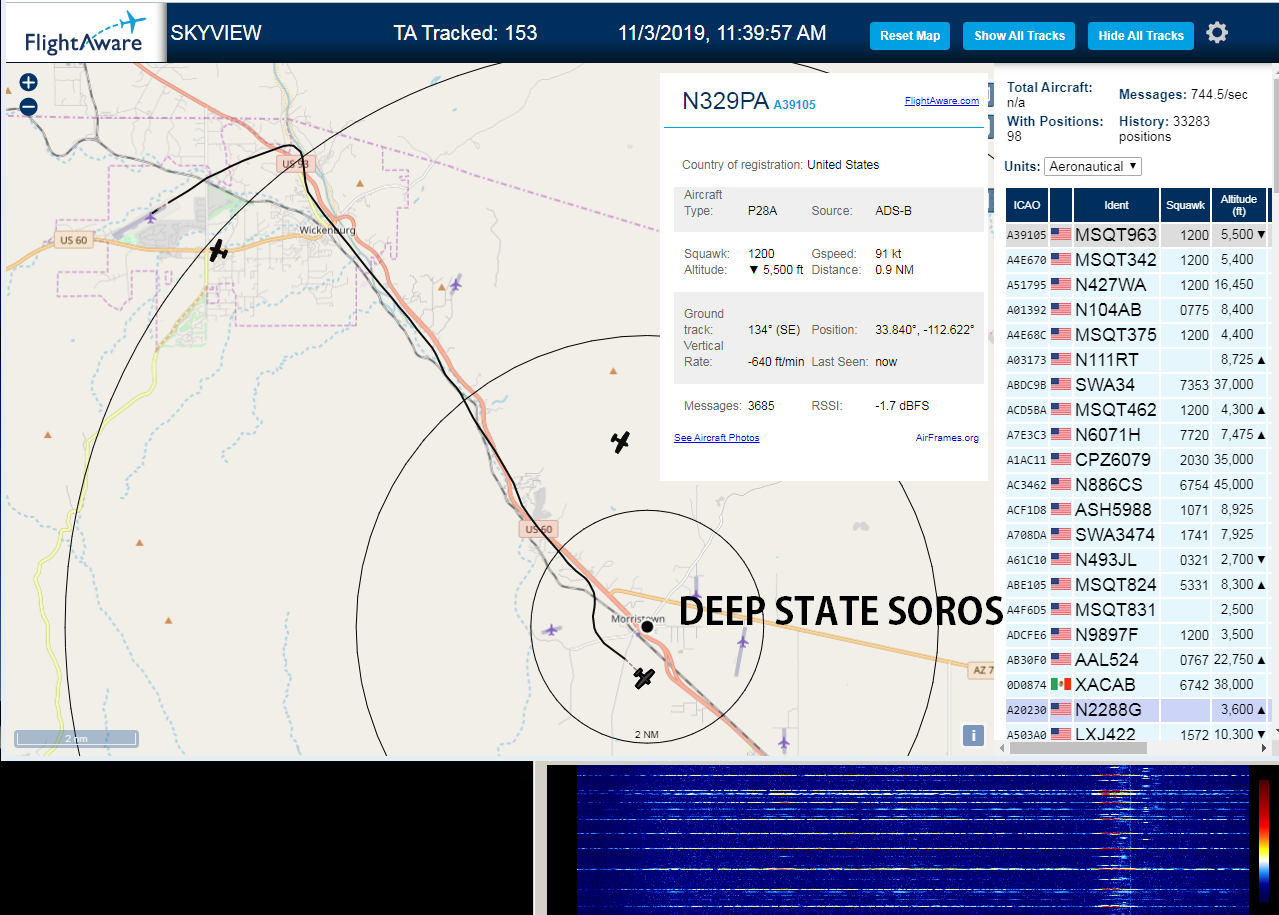Click the TA Tracked: 153 counter
The image size is (1279, 915).
pyautogui.click(x=465, y=33)
